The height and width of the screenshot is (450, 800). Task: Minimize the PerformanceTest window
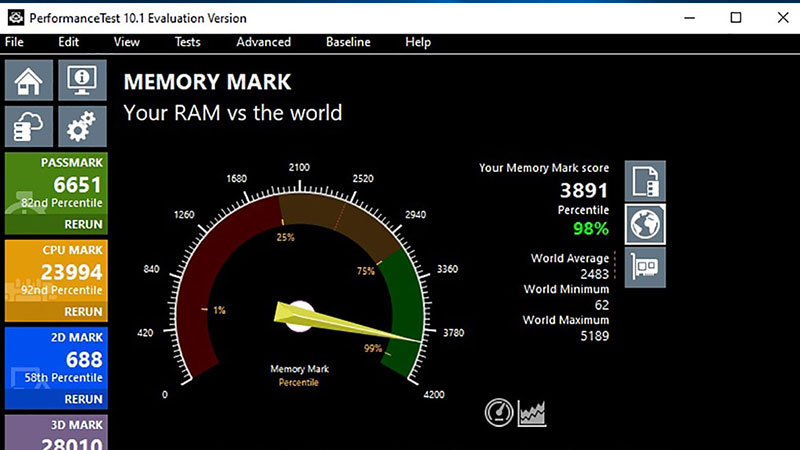coord(690,18)
